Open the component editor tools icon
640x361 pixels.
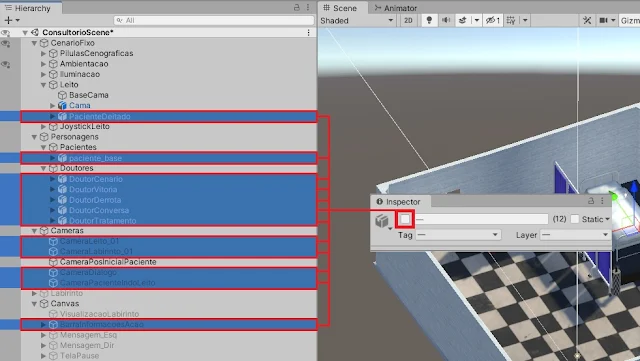coord(587,20)
